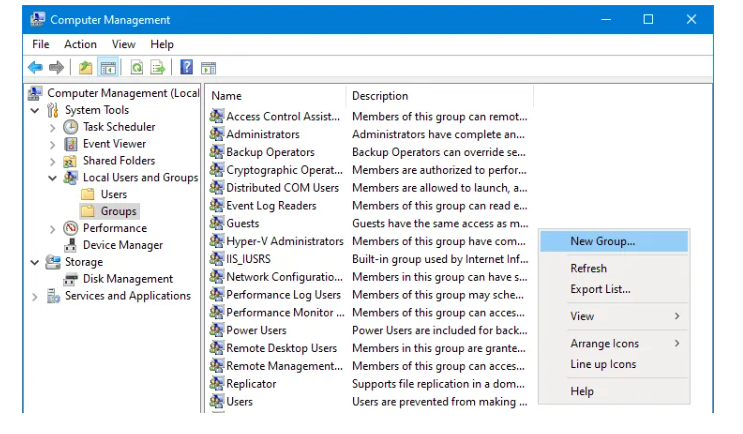Expand the Performance node

pyautogui.click(x=52, y=229)
